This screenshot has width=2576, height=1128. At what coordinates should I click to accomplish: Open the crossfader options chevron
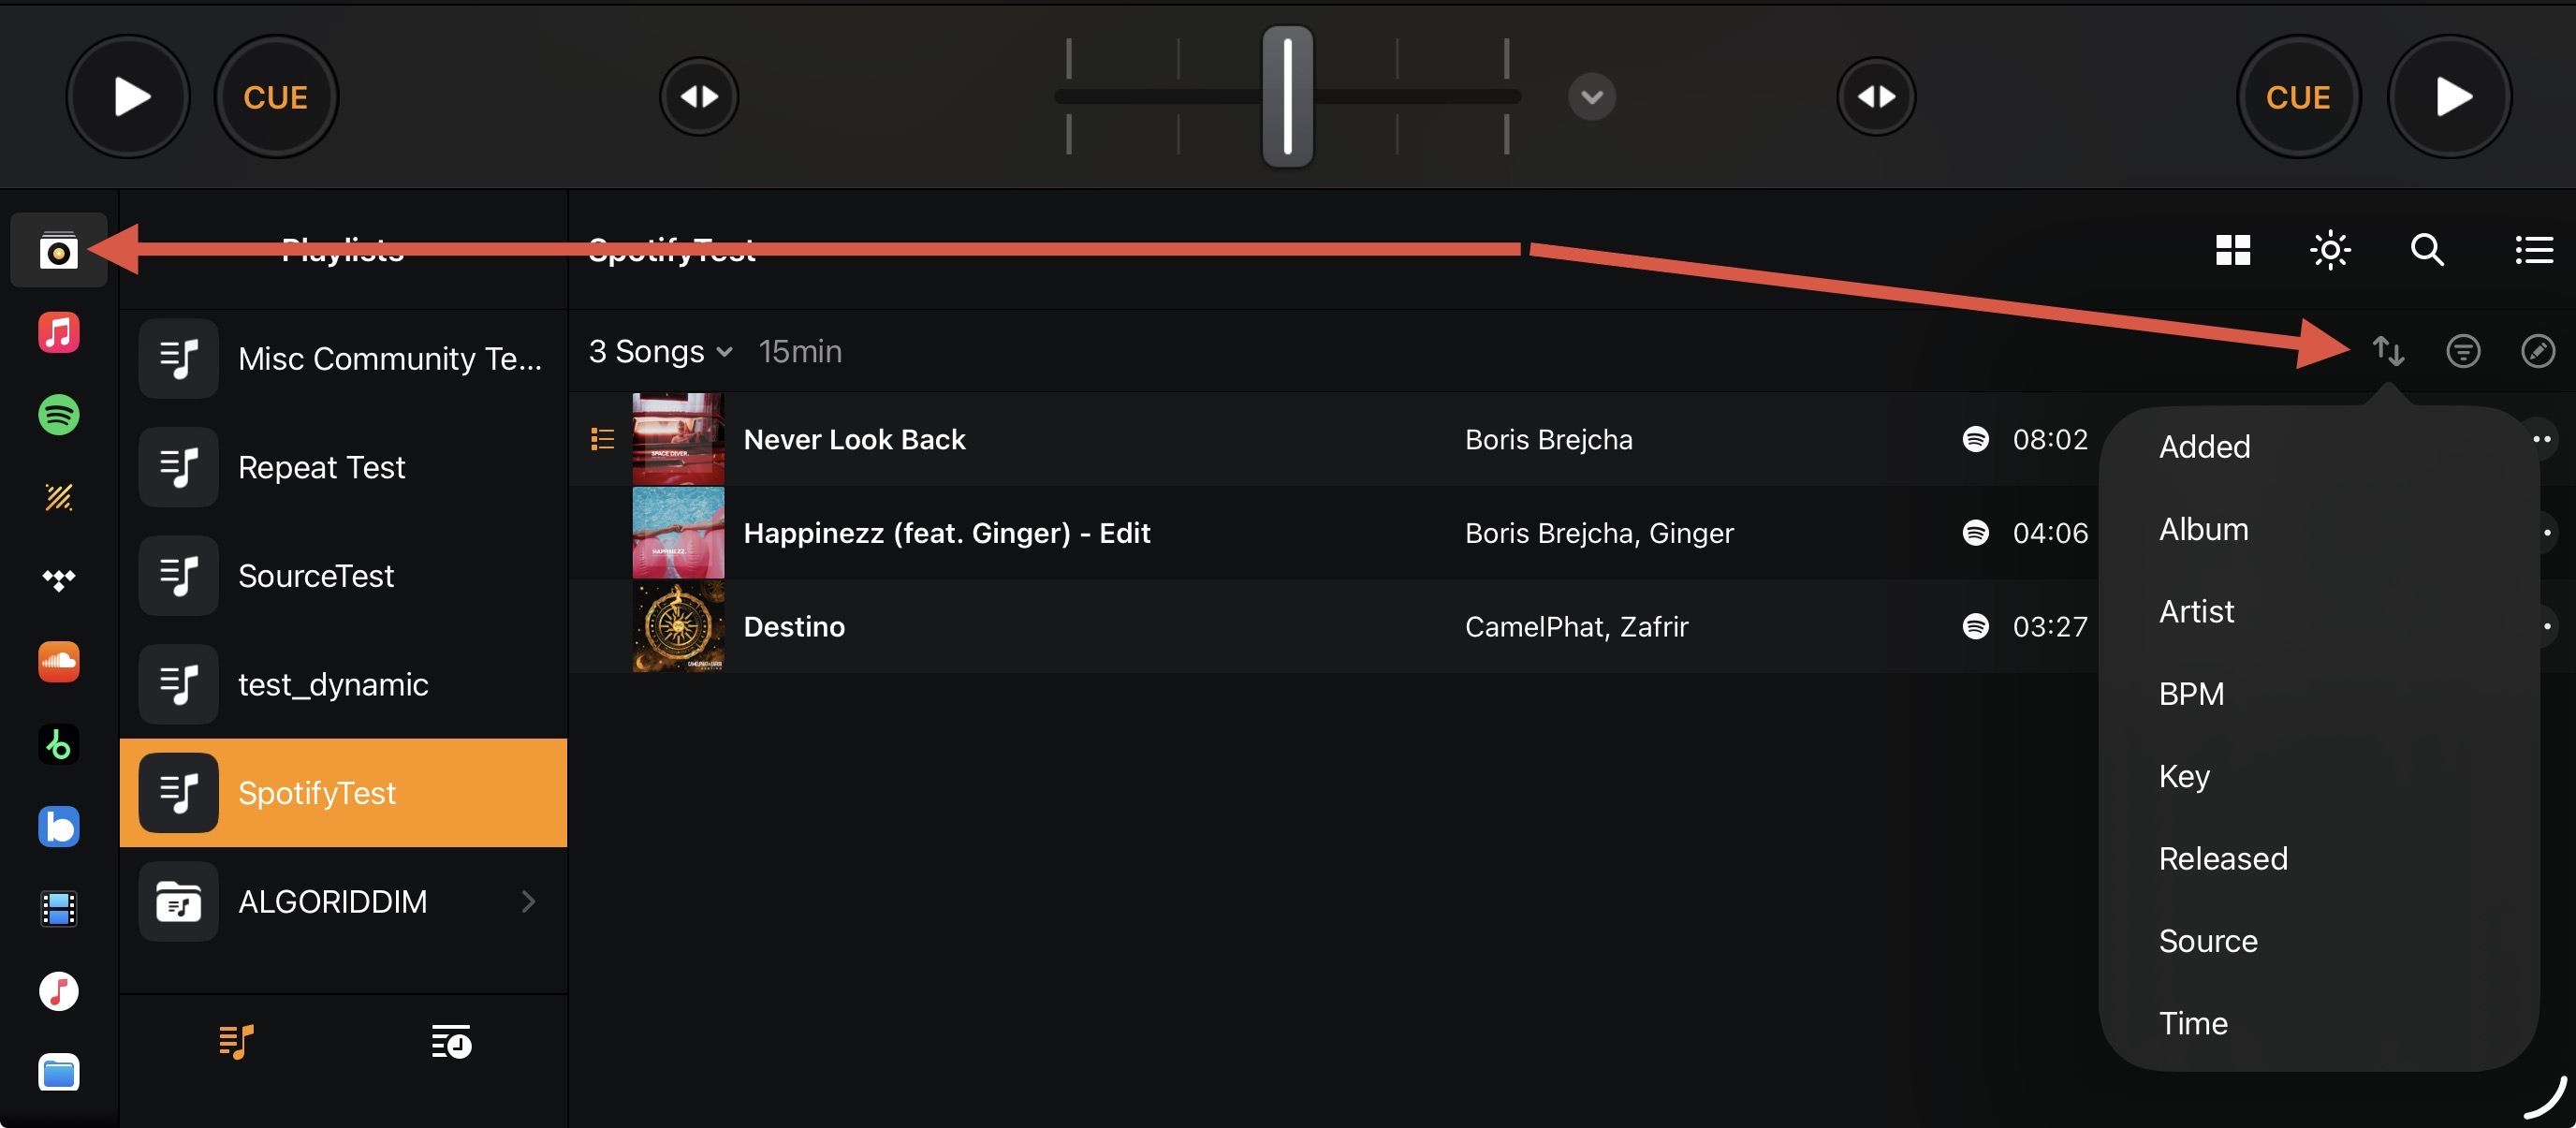tap(1591, 97)
